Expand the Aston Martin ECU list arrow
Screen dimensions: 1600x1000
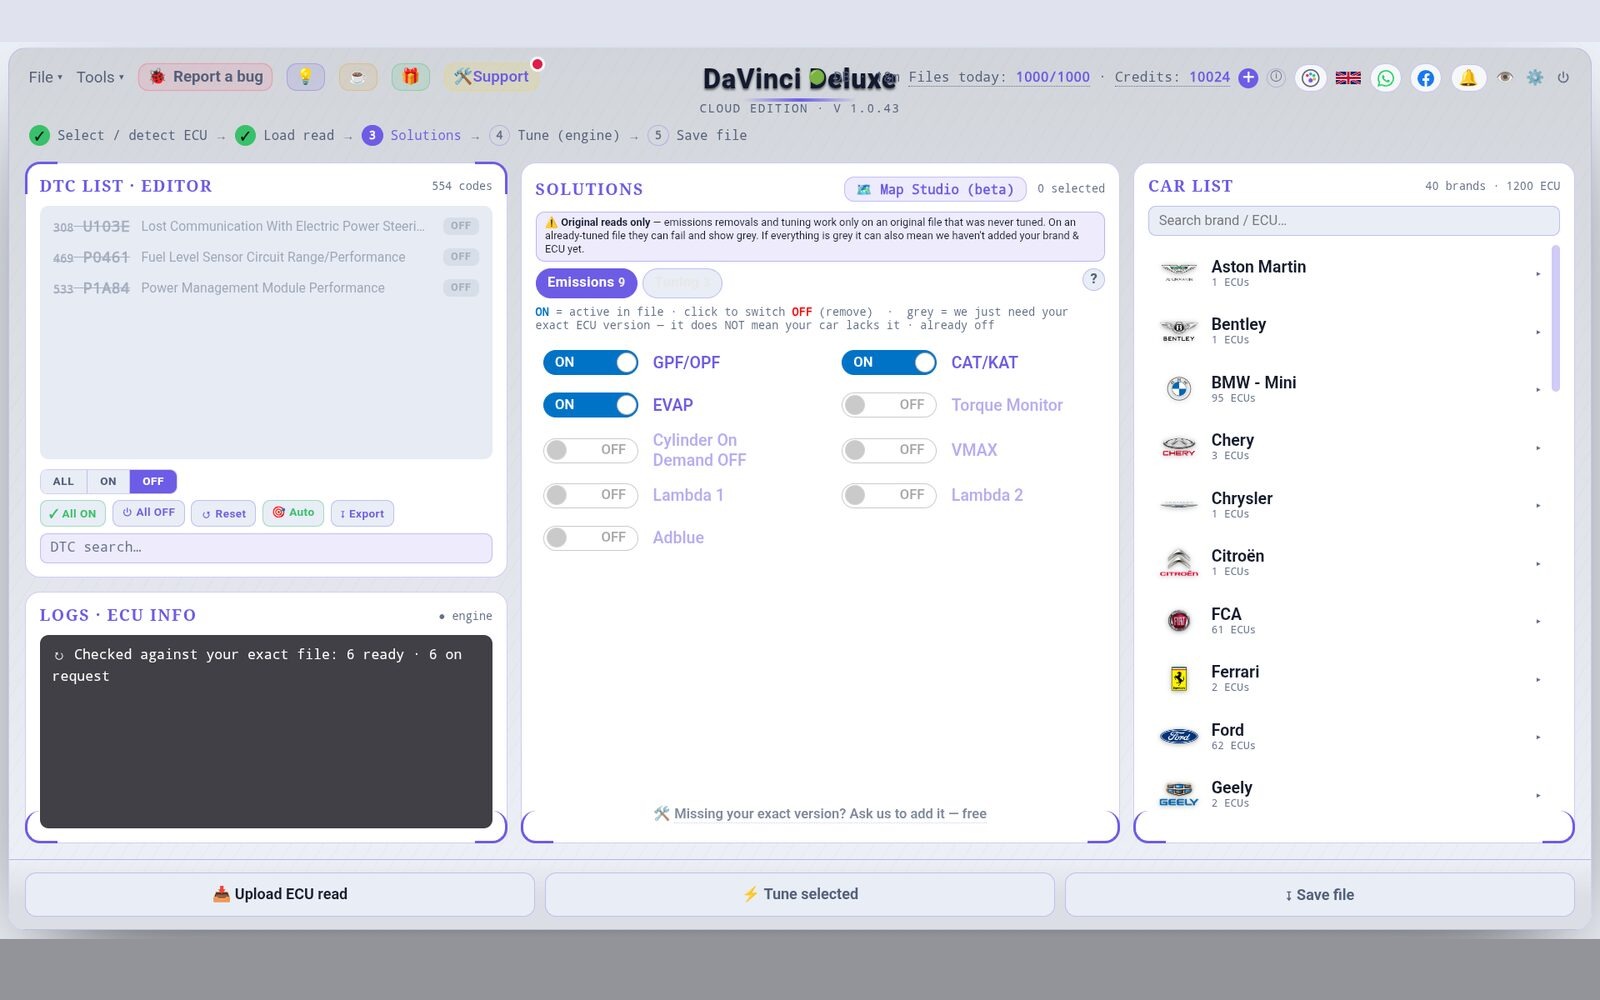[1538, 274]
